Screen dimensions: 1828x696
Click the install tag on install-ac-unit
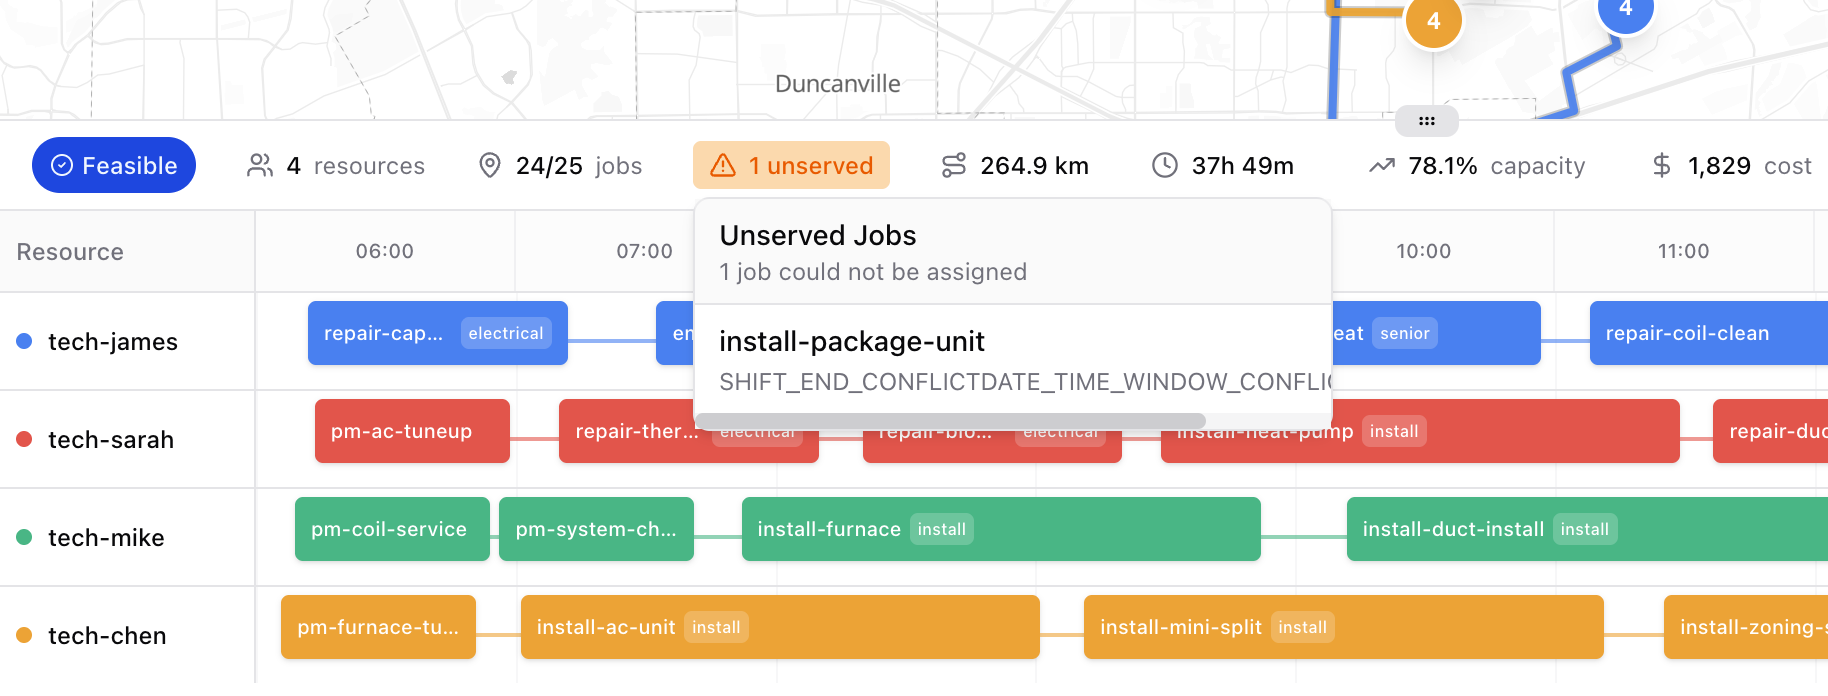(x=716, y=627)
